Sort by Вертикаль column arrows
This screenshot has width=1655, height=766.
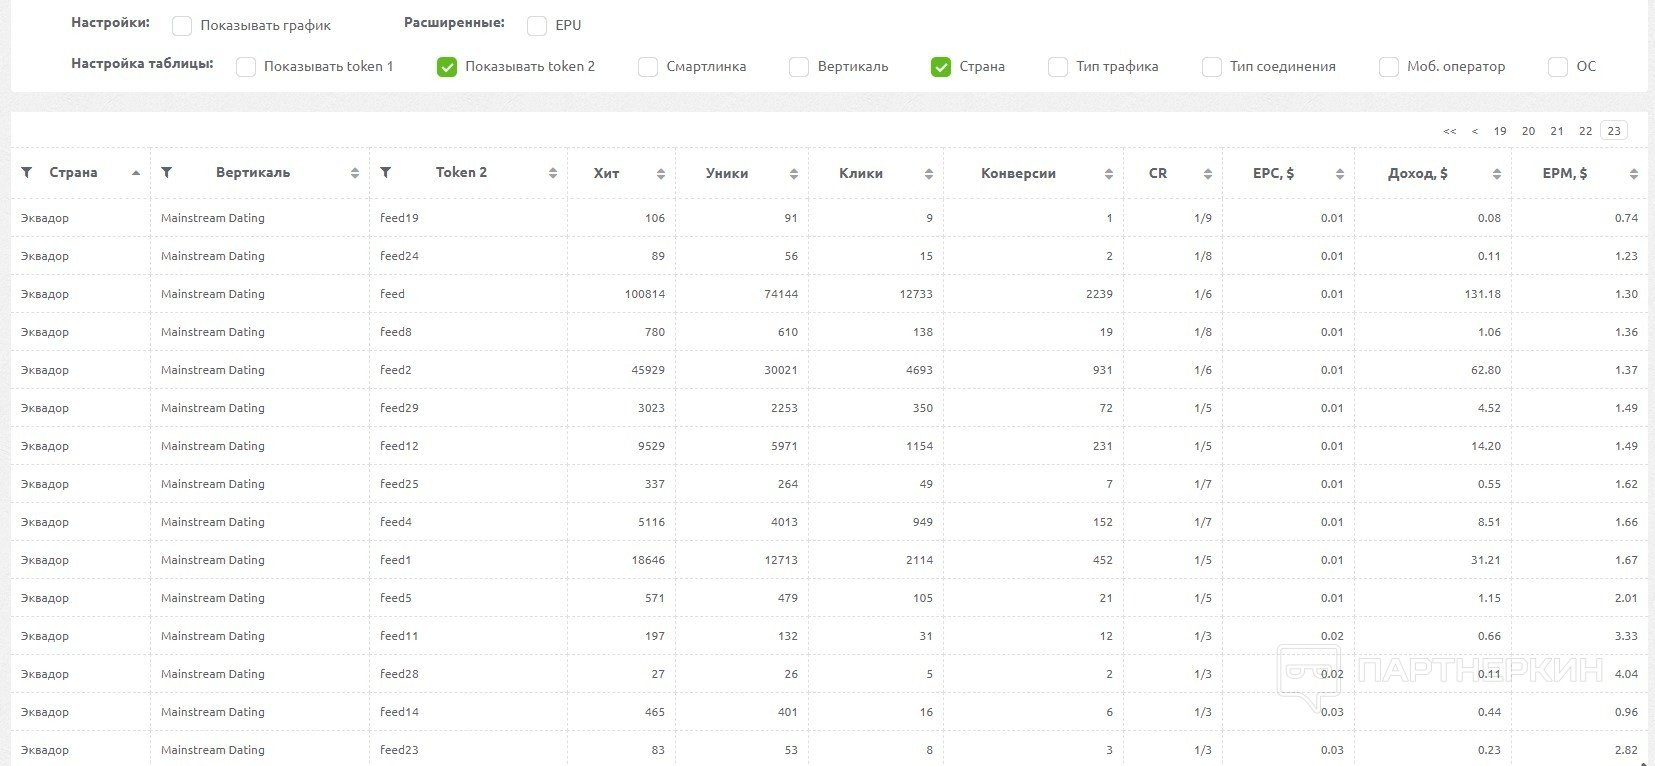click(x=355, y=174)
